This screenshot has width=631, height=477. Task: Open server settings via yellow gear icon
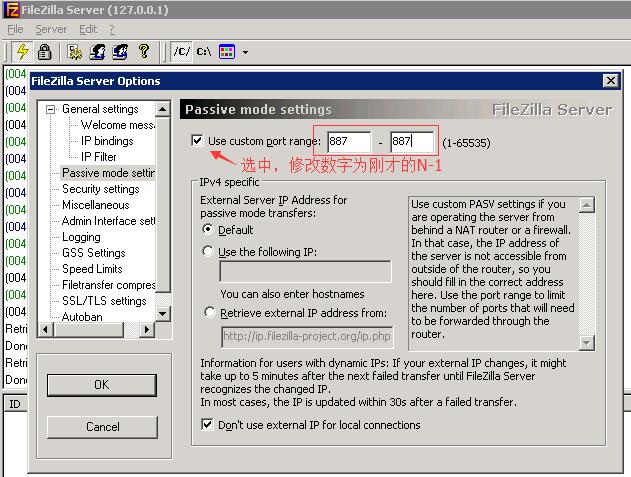75,52
